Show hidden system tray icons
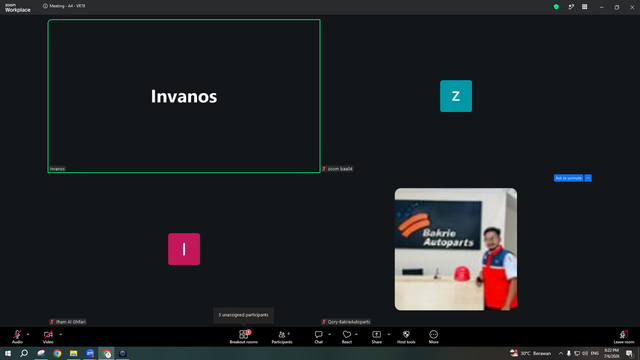Screen dimensions: 640x360 pyautogui.click(x=561, y=353)
